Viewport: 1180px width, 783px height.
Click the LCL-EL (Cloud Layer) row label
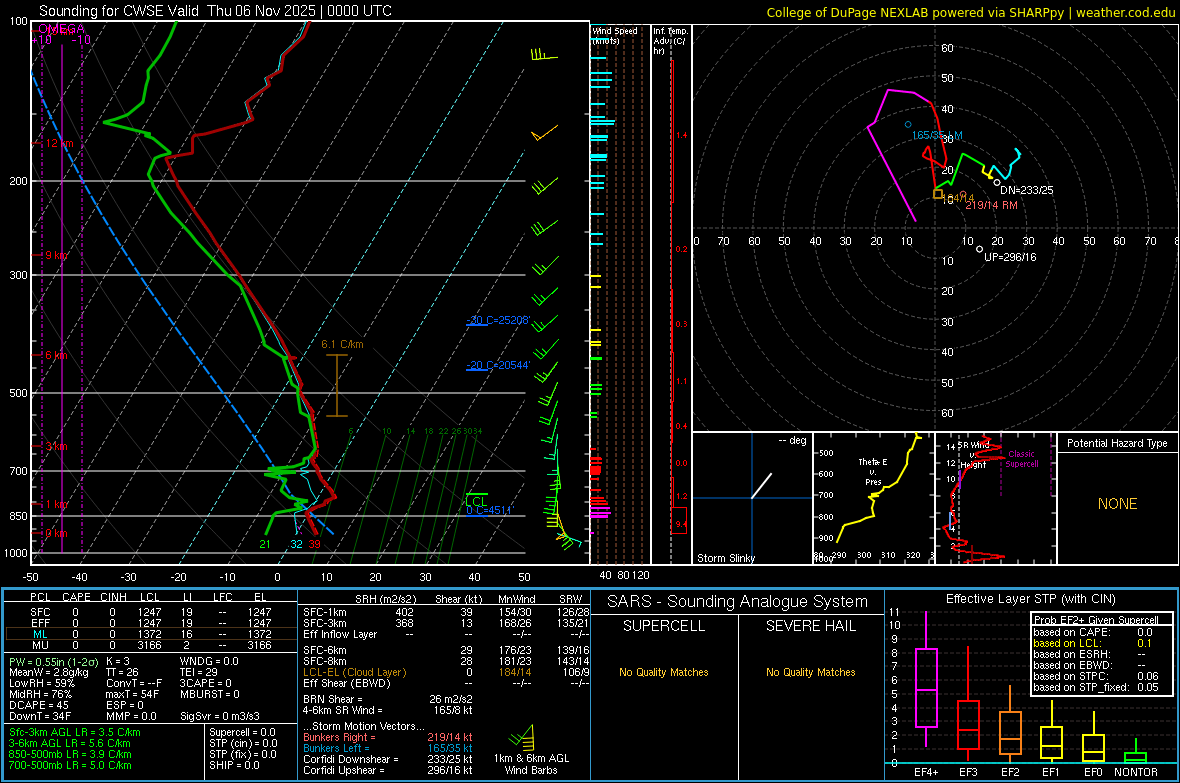[354, 672]
